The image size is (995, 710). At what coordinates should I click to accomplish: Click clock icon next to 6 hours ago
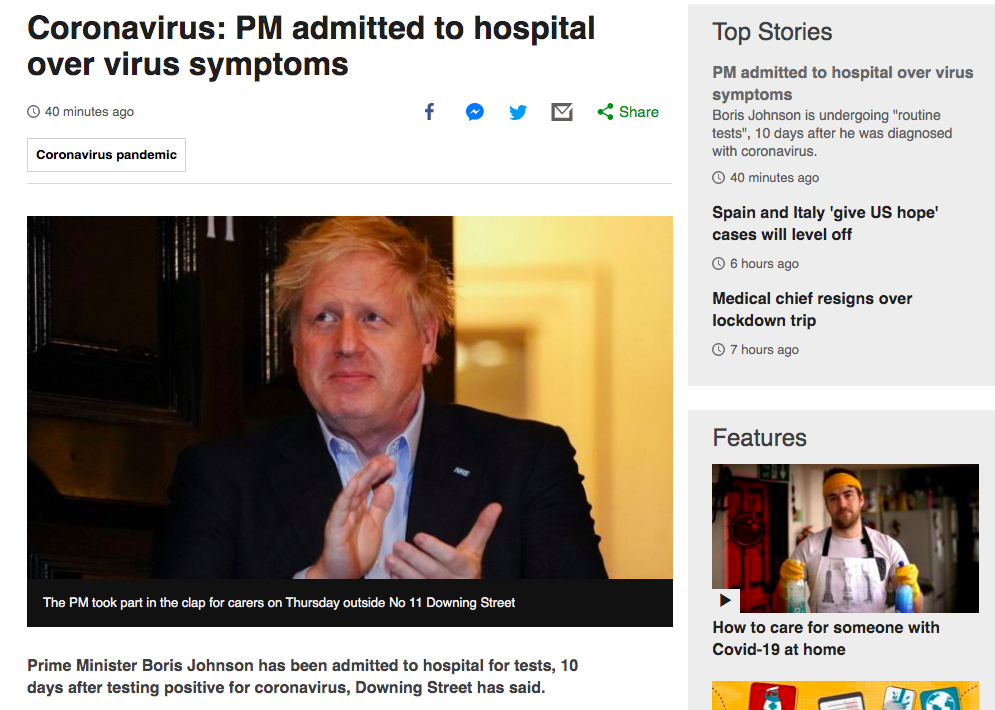[718, 263]
